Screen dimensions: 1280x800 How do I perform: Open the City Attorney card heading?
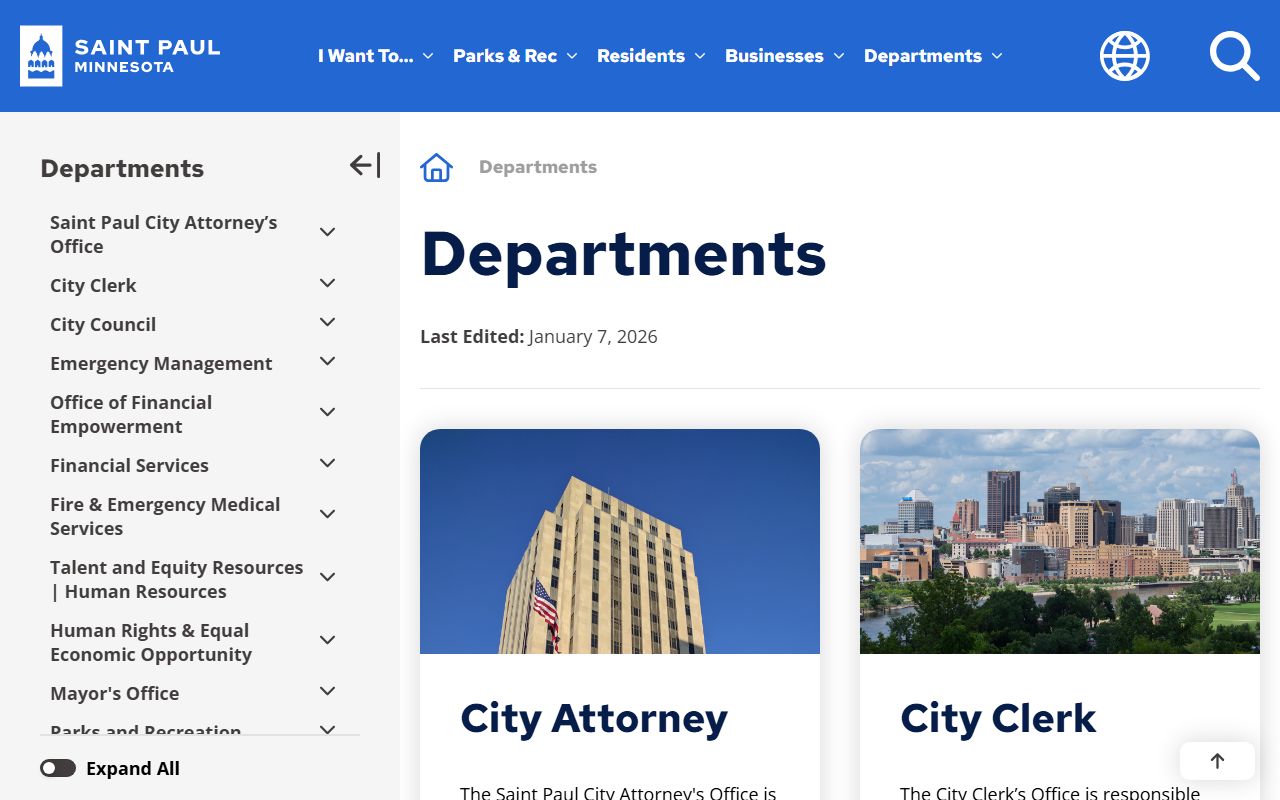click(x=594, y=718)
